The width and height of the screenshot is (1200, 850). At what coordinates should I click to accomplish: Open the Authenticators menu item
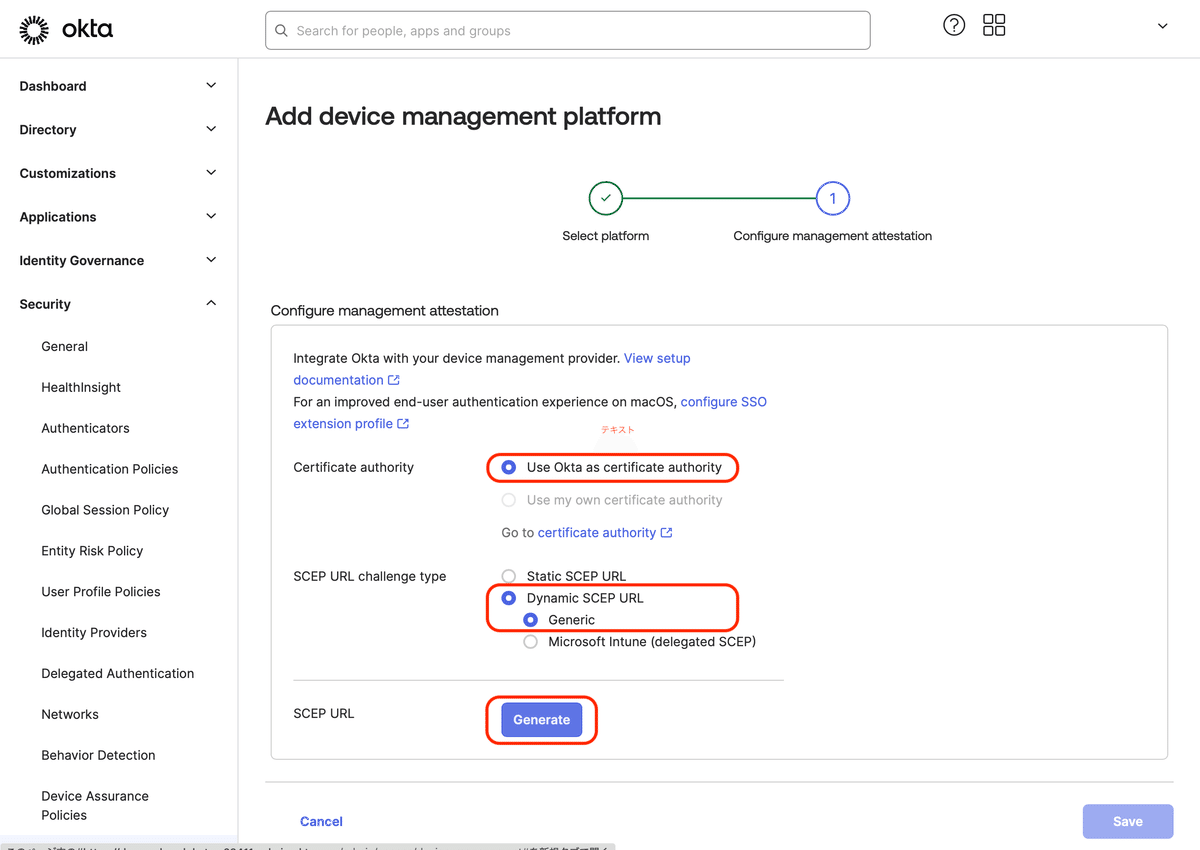[85, 428]
